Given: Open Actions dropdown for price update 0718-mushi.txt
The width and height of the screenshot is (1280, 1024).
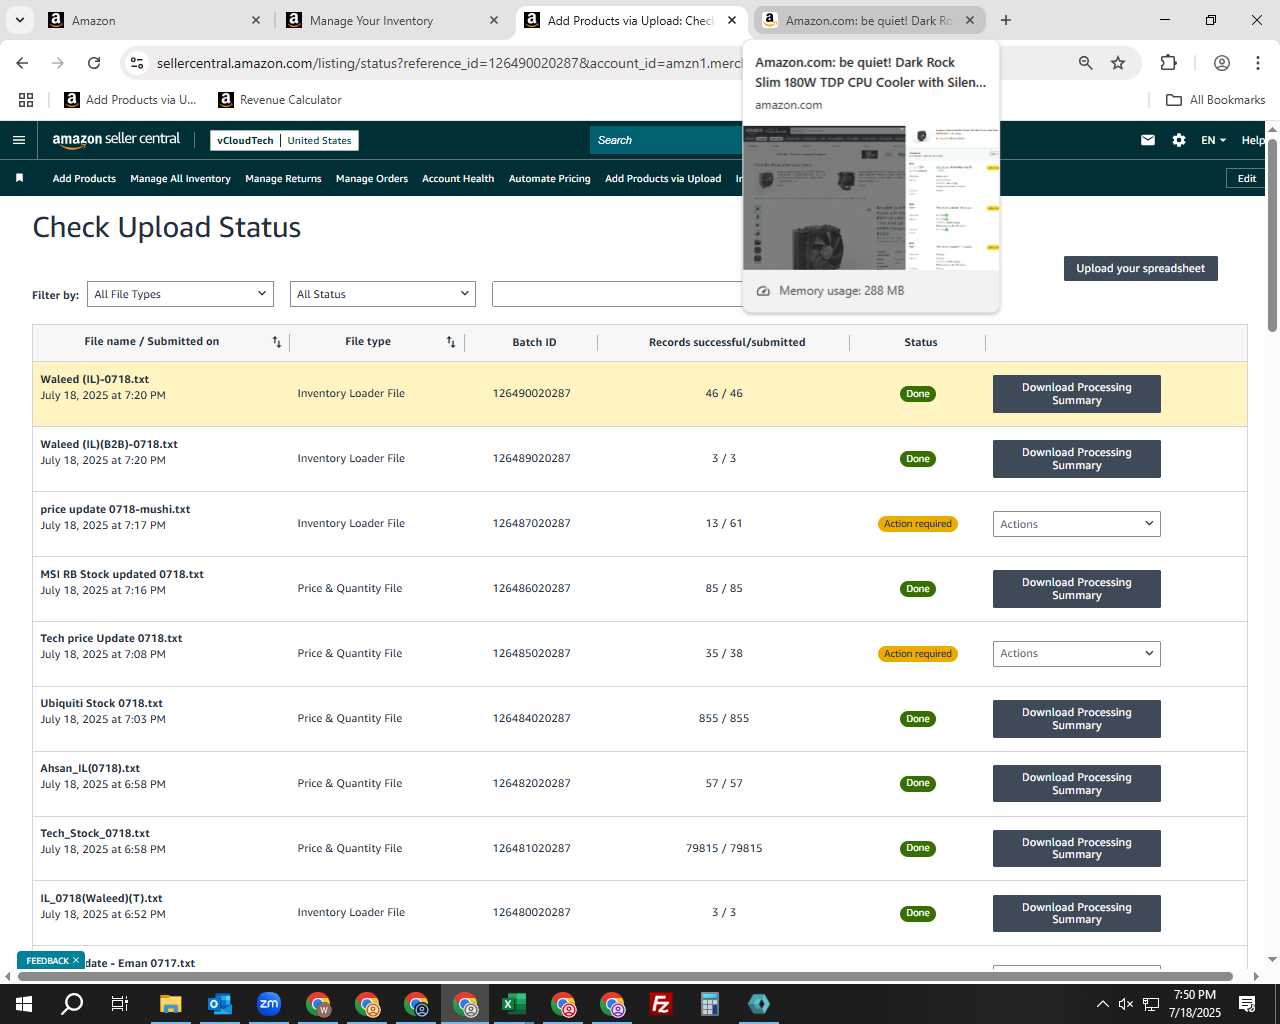Looking at the screenshot, I should click(1077, 524).
